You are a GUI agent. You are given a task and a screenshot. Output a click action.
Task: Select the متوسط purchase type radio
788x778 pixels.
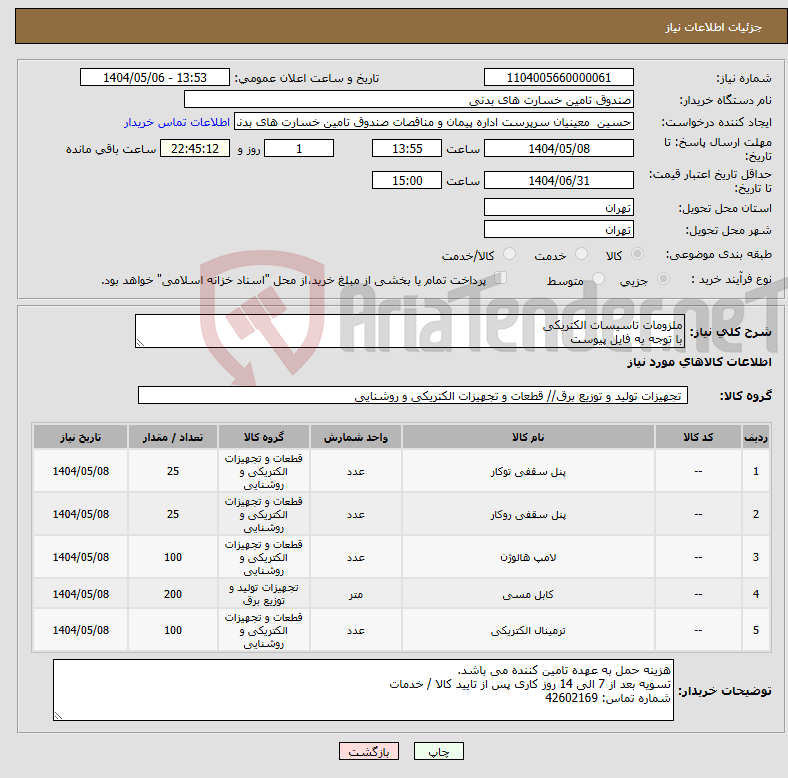click(x=598, y=279)
